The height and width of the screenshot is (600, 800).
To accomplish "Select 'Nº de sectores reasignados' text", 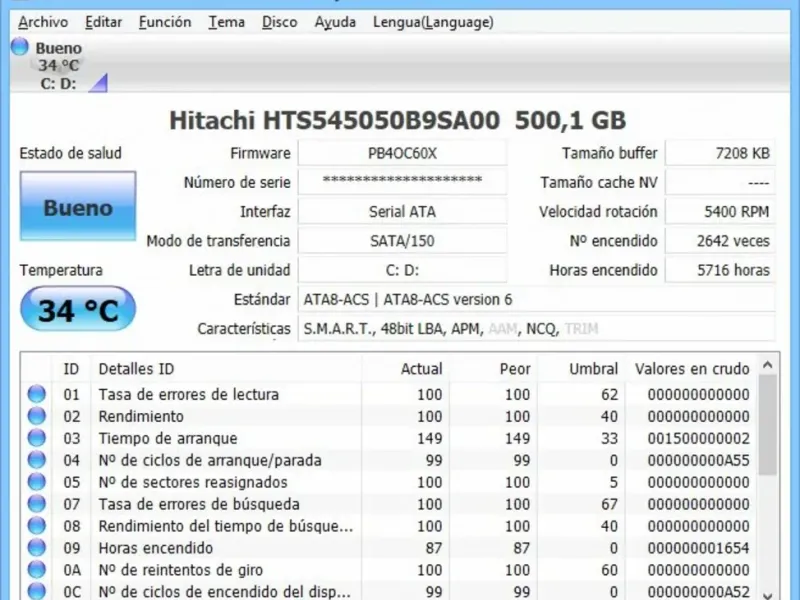I will point(193,482).
